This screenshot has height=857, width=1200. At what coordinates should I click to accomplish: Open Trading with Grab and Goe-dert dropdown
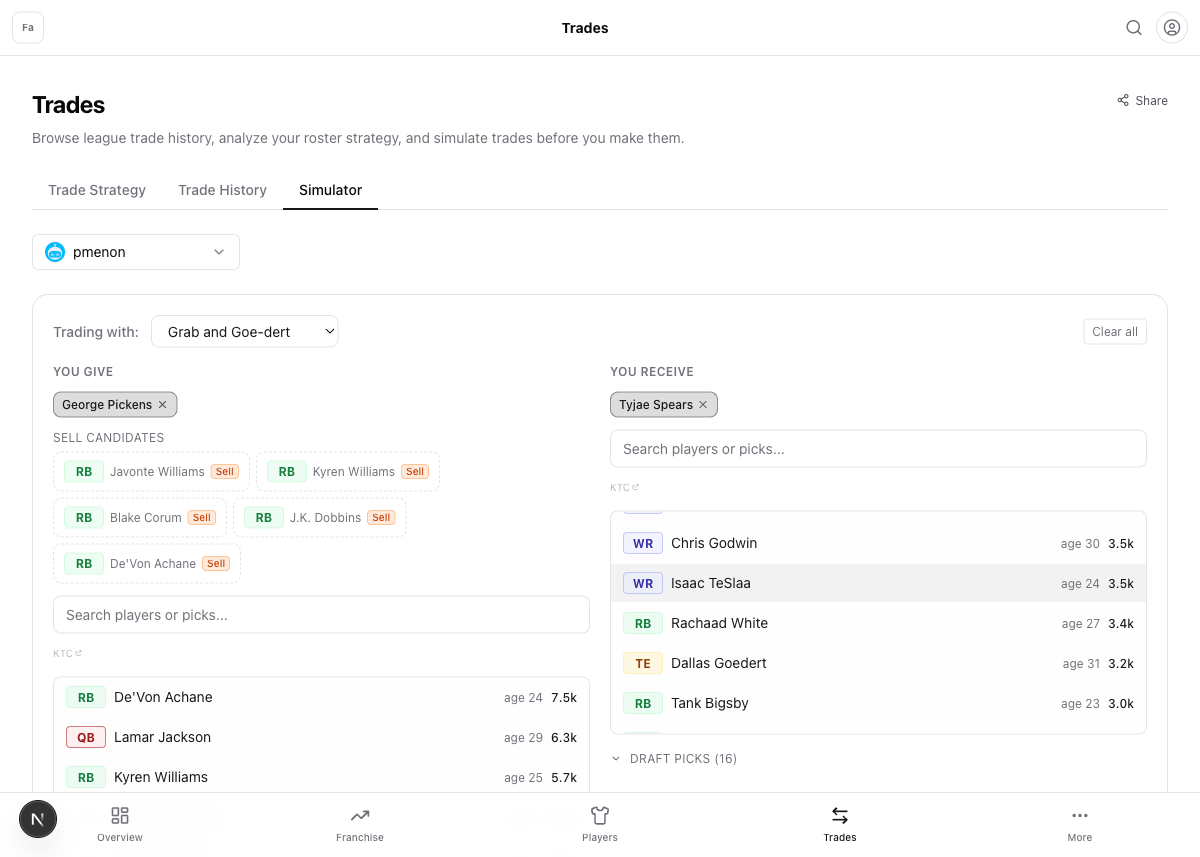(x=245, y=332)
